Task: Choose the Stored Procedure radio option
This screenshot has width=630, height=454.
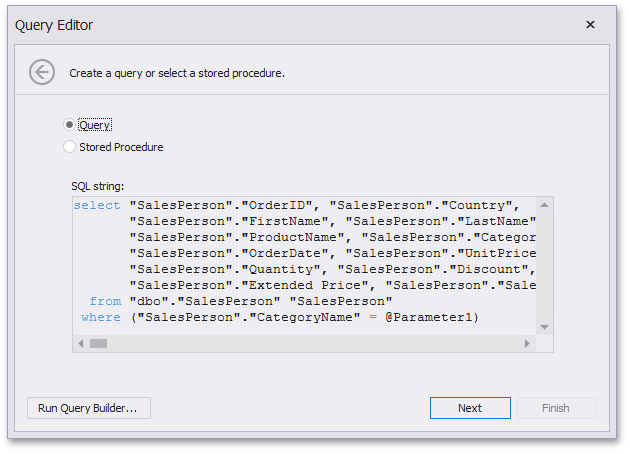Action: [70, 147]
